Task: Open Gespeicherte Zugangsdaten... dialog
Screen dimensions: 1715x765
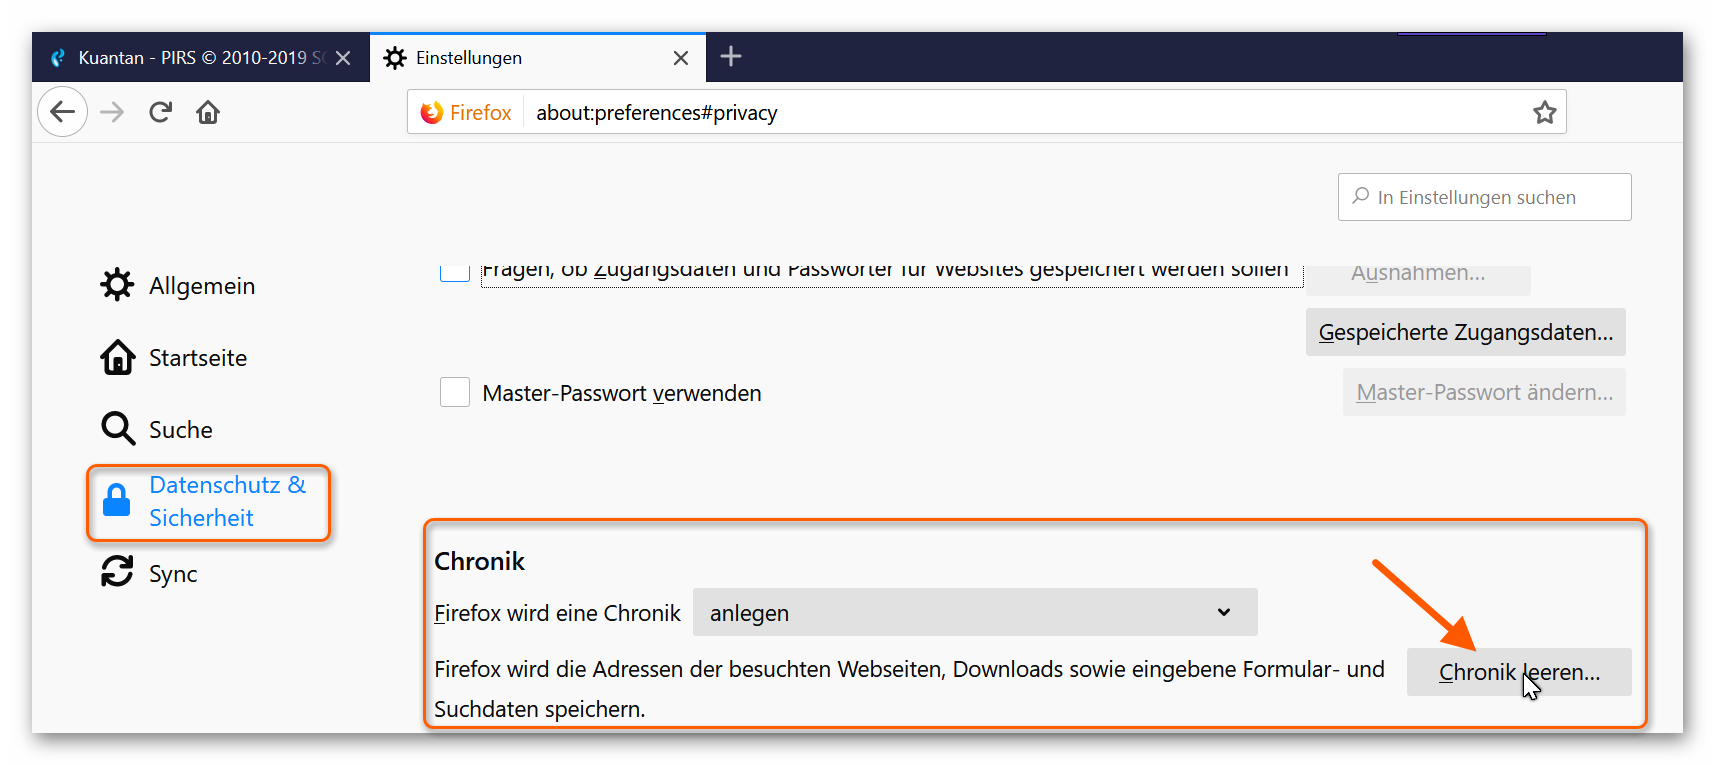Action: click(1465, 332)
